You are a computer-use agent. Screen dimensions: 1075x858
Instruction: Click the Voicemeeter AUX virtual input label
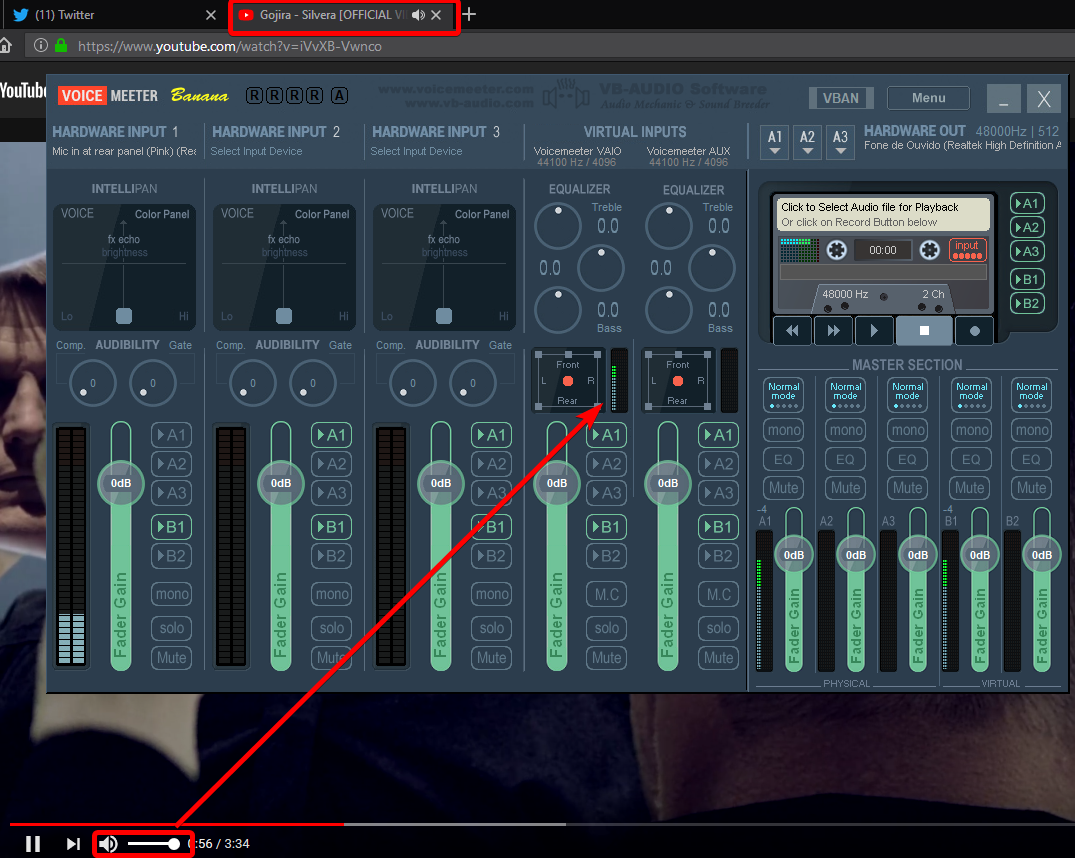(x=688, y=151)
